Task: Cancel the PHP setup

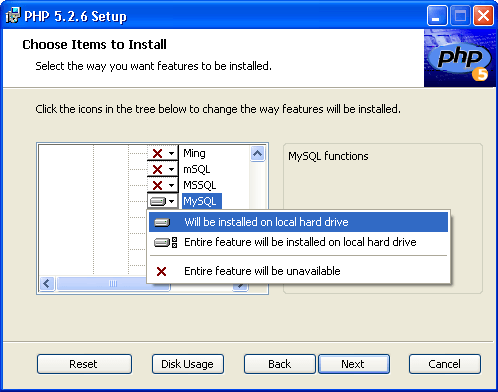Action: pyautogui.click(x=445, y=364)
